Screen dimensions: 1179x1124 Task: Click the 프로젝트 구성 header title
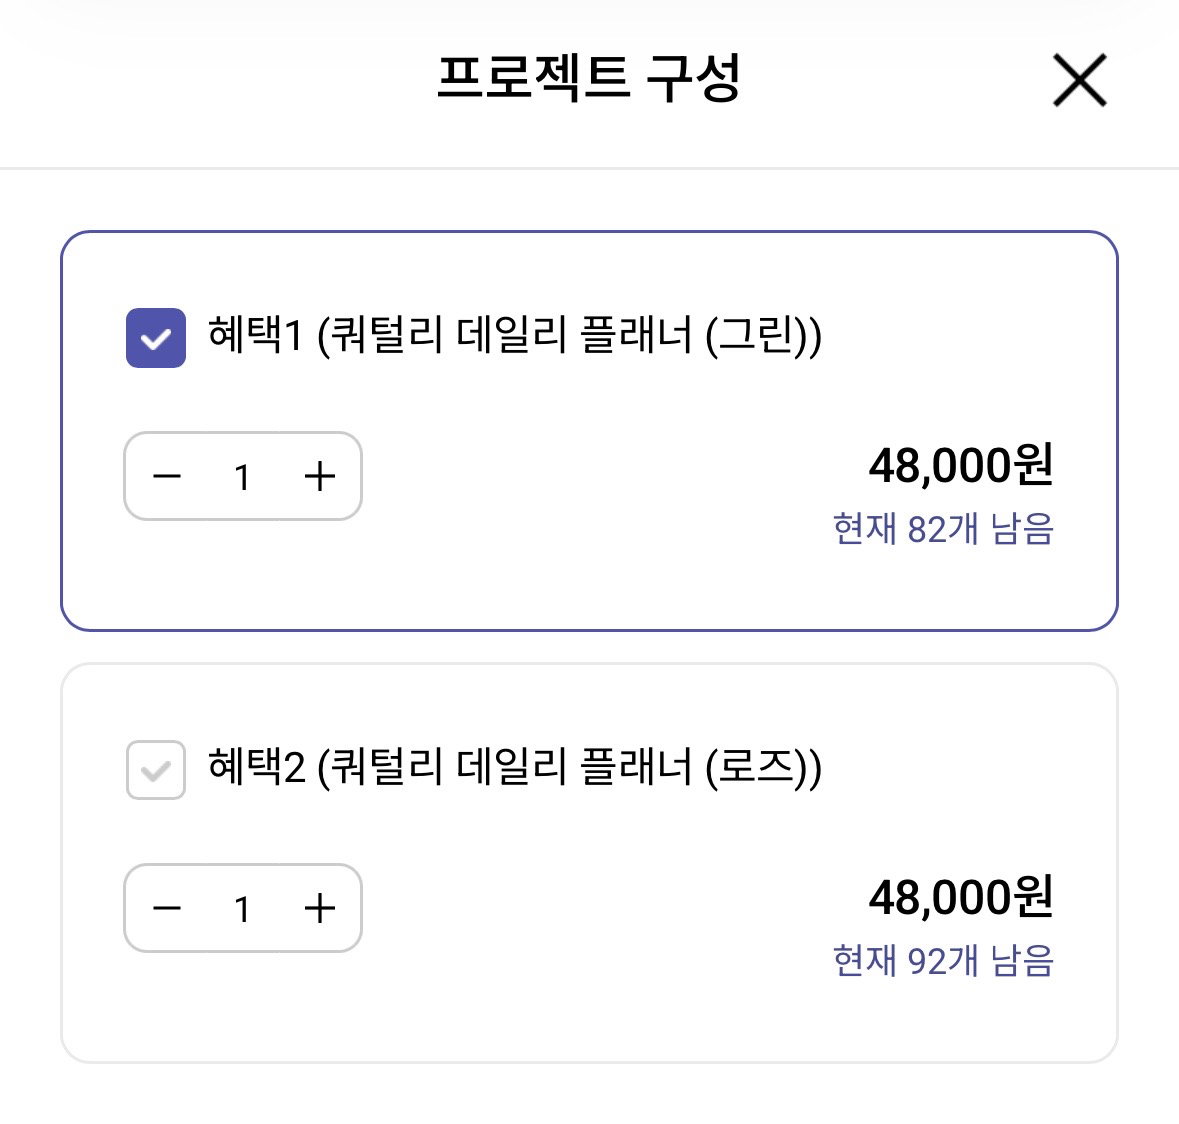point(590,77)
